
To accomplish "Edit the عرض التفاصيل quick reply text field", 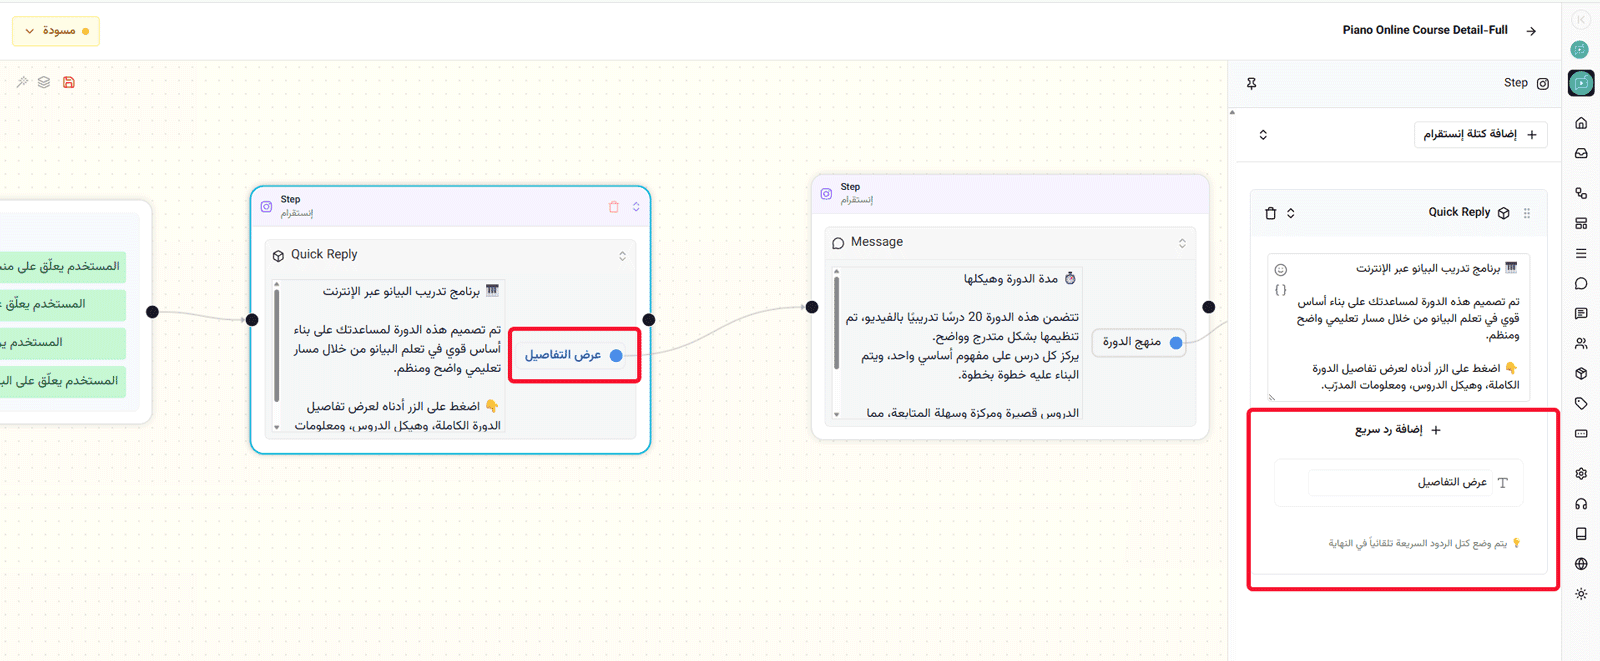I will pyautogui.click(x=1399, y=482).
